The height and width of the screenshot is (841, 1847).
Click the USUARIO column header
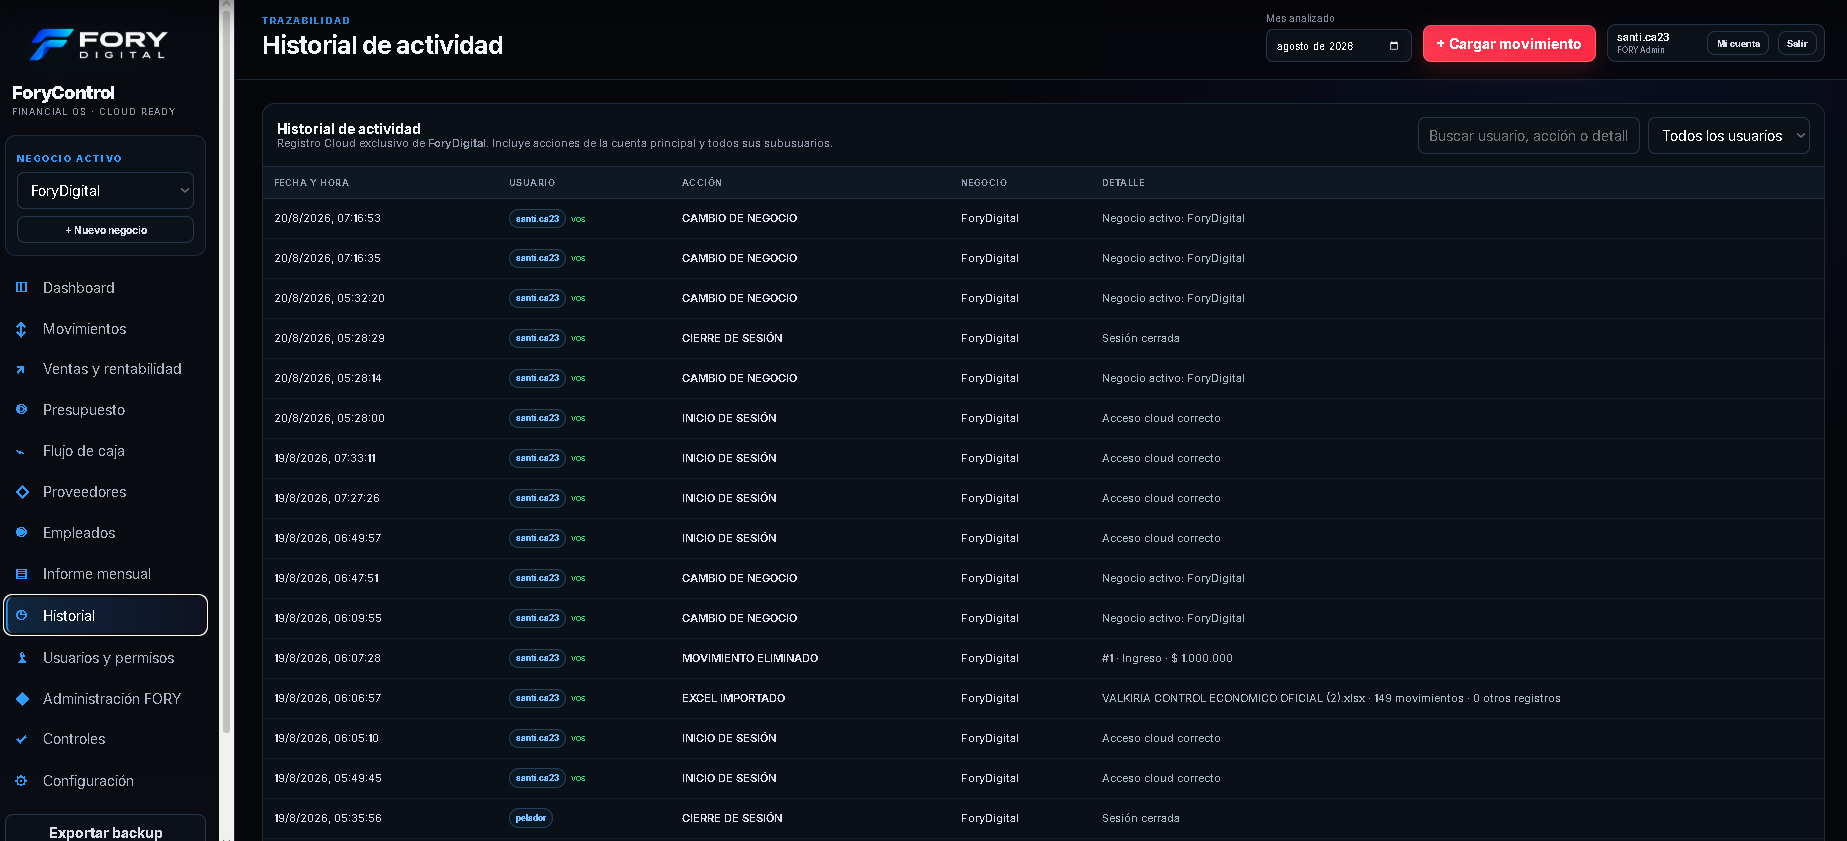(x=532, y=183)
